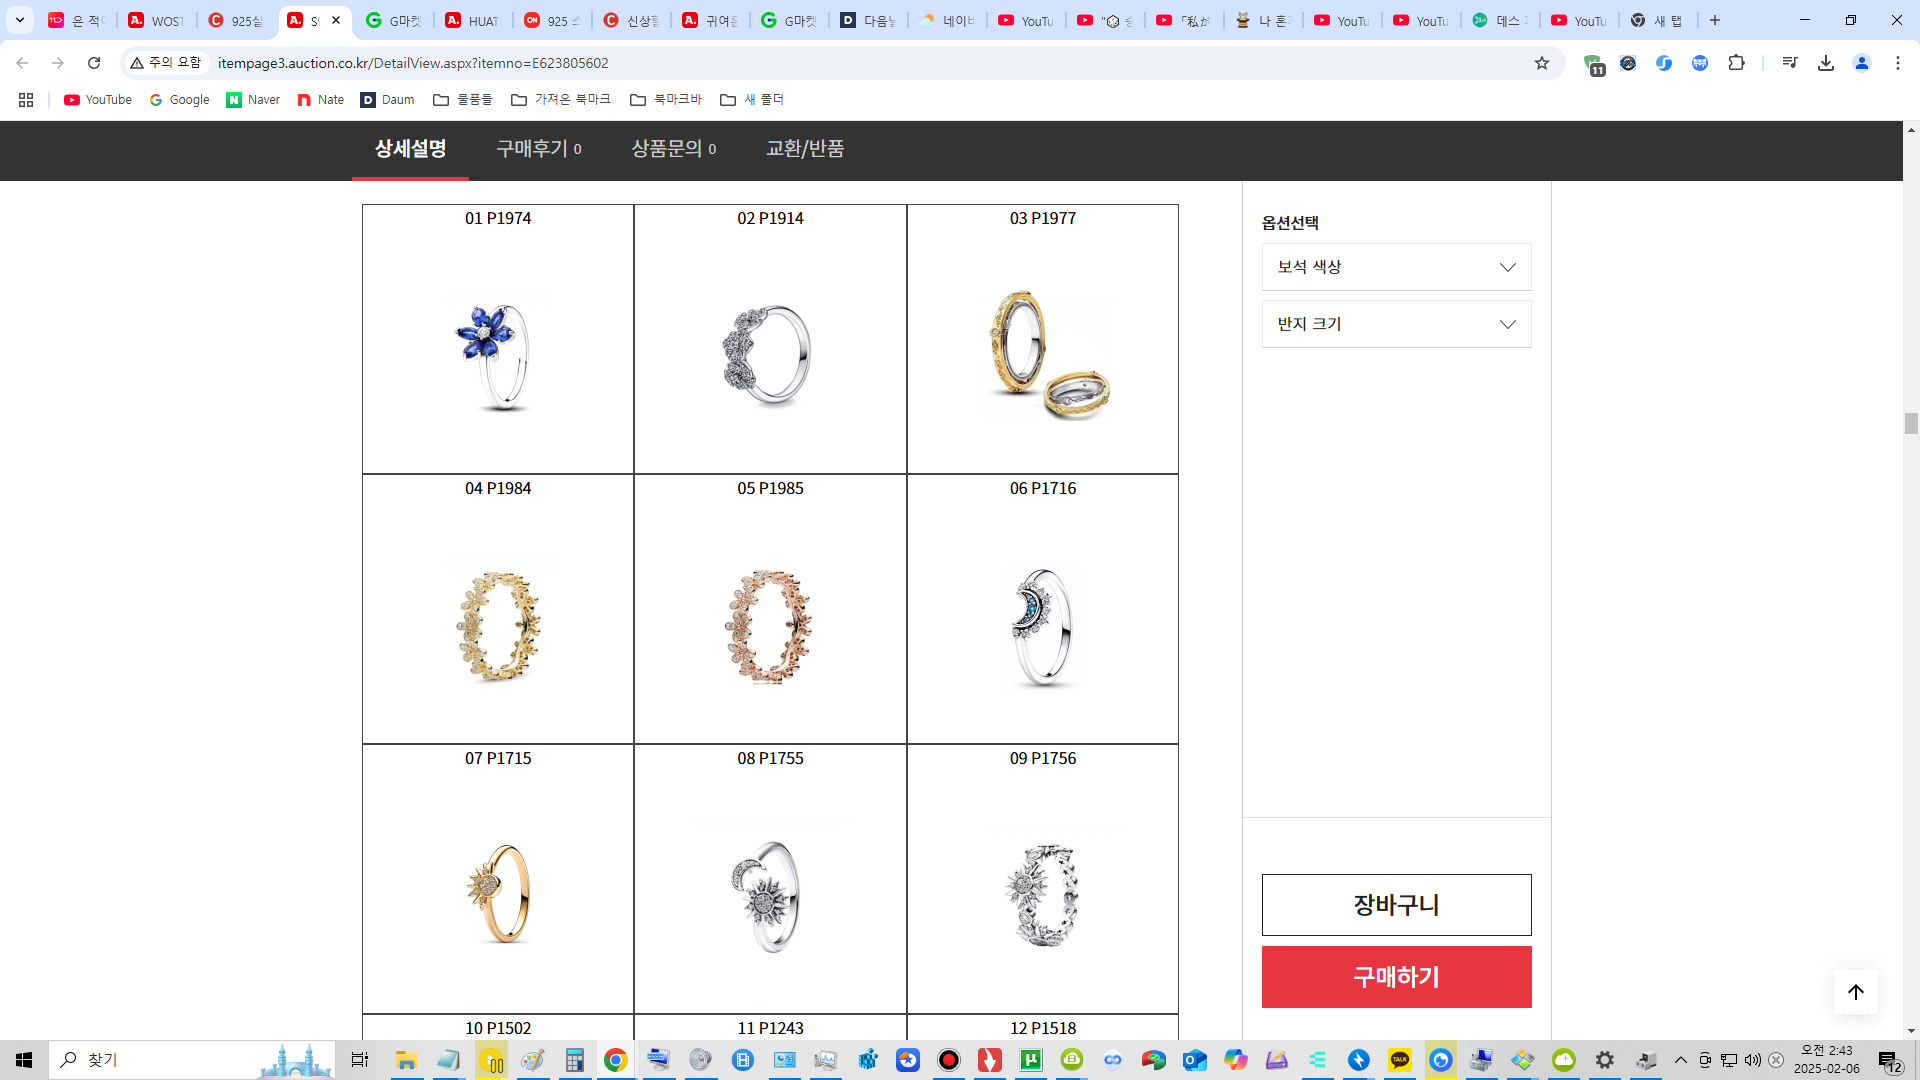Expand the 보석 색상 option dropdown
Image resolution: width=1920 pixels, height=1080 pixels.
pyautogui.click(x=1396, y=267)
